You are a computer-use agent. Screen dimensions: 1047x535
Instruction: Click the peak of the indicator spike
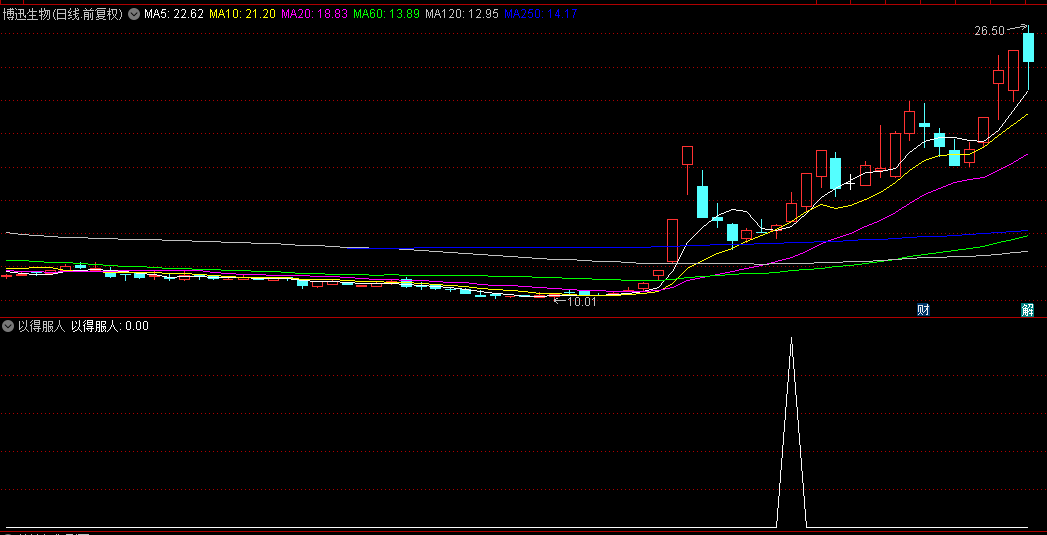point(792,339)
